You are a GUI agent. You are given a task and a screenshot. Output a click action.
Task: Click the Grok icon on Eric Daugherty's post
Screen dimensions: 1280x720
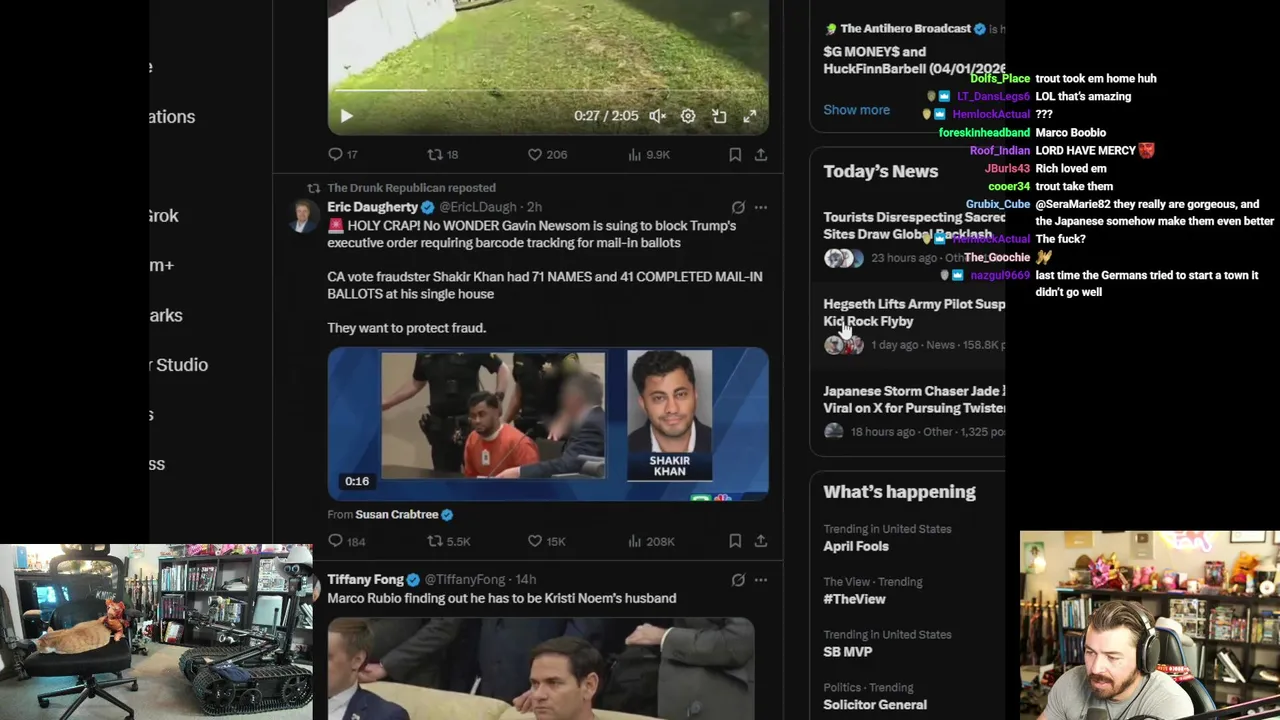(738, 207)
